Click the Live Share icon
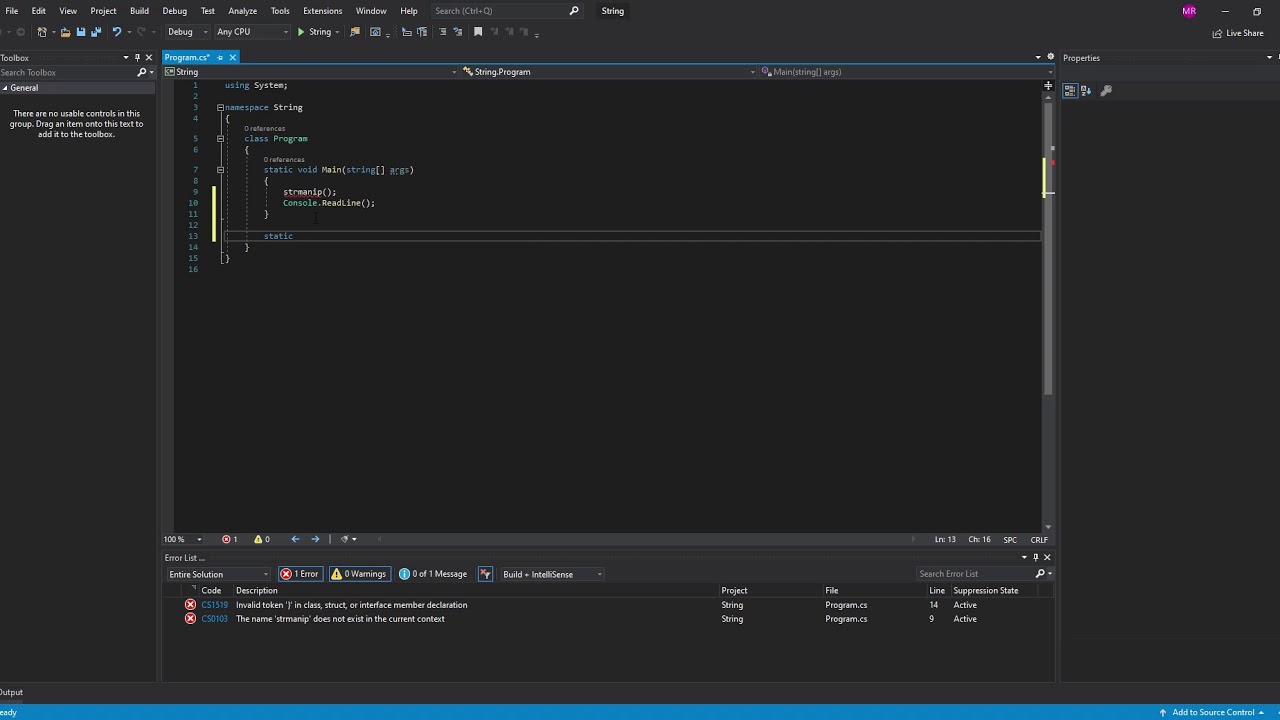Viewport: 1280px width, 720px height. tap(1217, 33)
